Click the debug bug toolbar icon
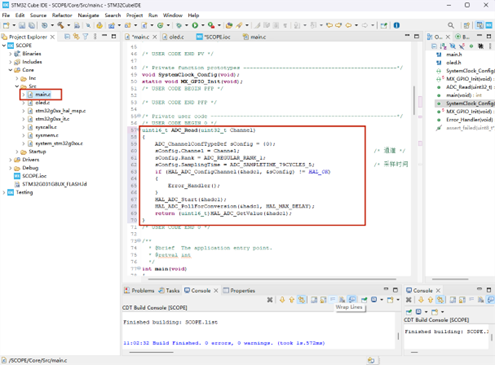 click(179, 25)
